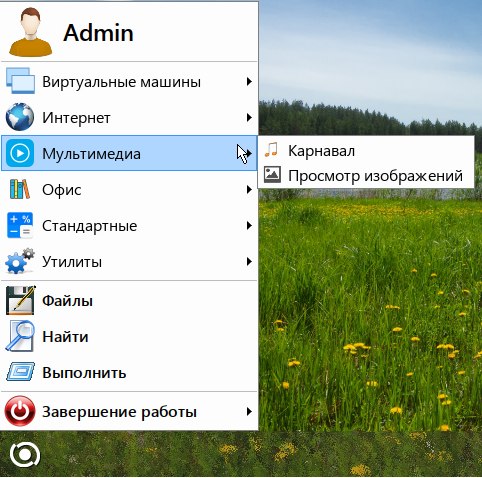
Task: Open Файлы file manager entry
Action: (x=129, y=300)
